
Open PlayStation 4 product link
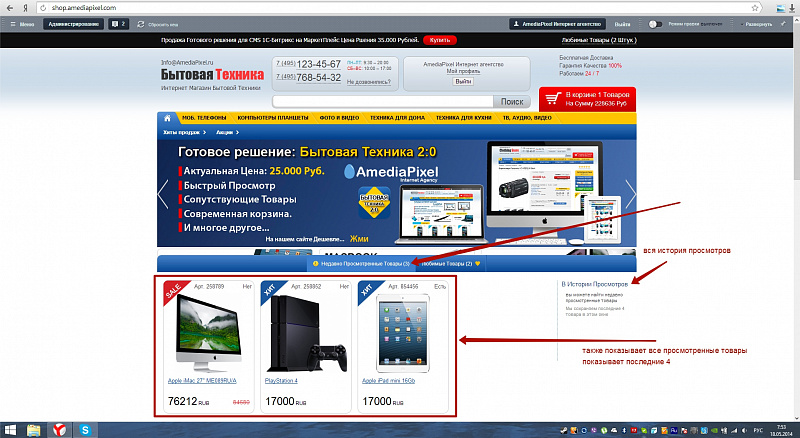pyautogui.click(x=281, y=381)
